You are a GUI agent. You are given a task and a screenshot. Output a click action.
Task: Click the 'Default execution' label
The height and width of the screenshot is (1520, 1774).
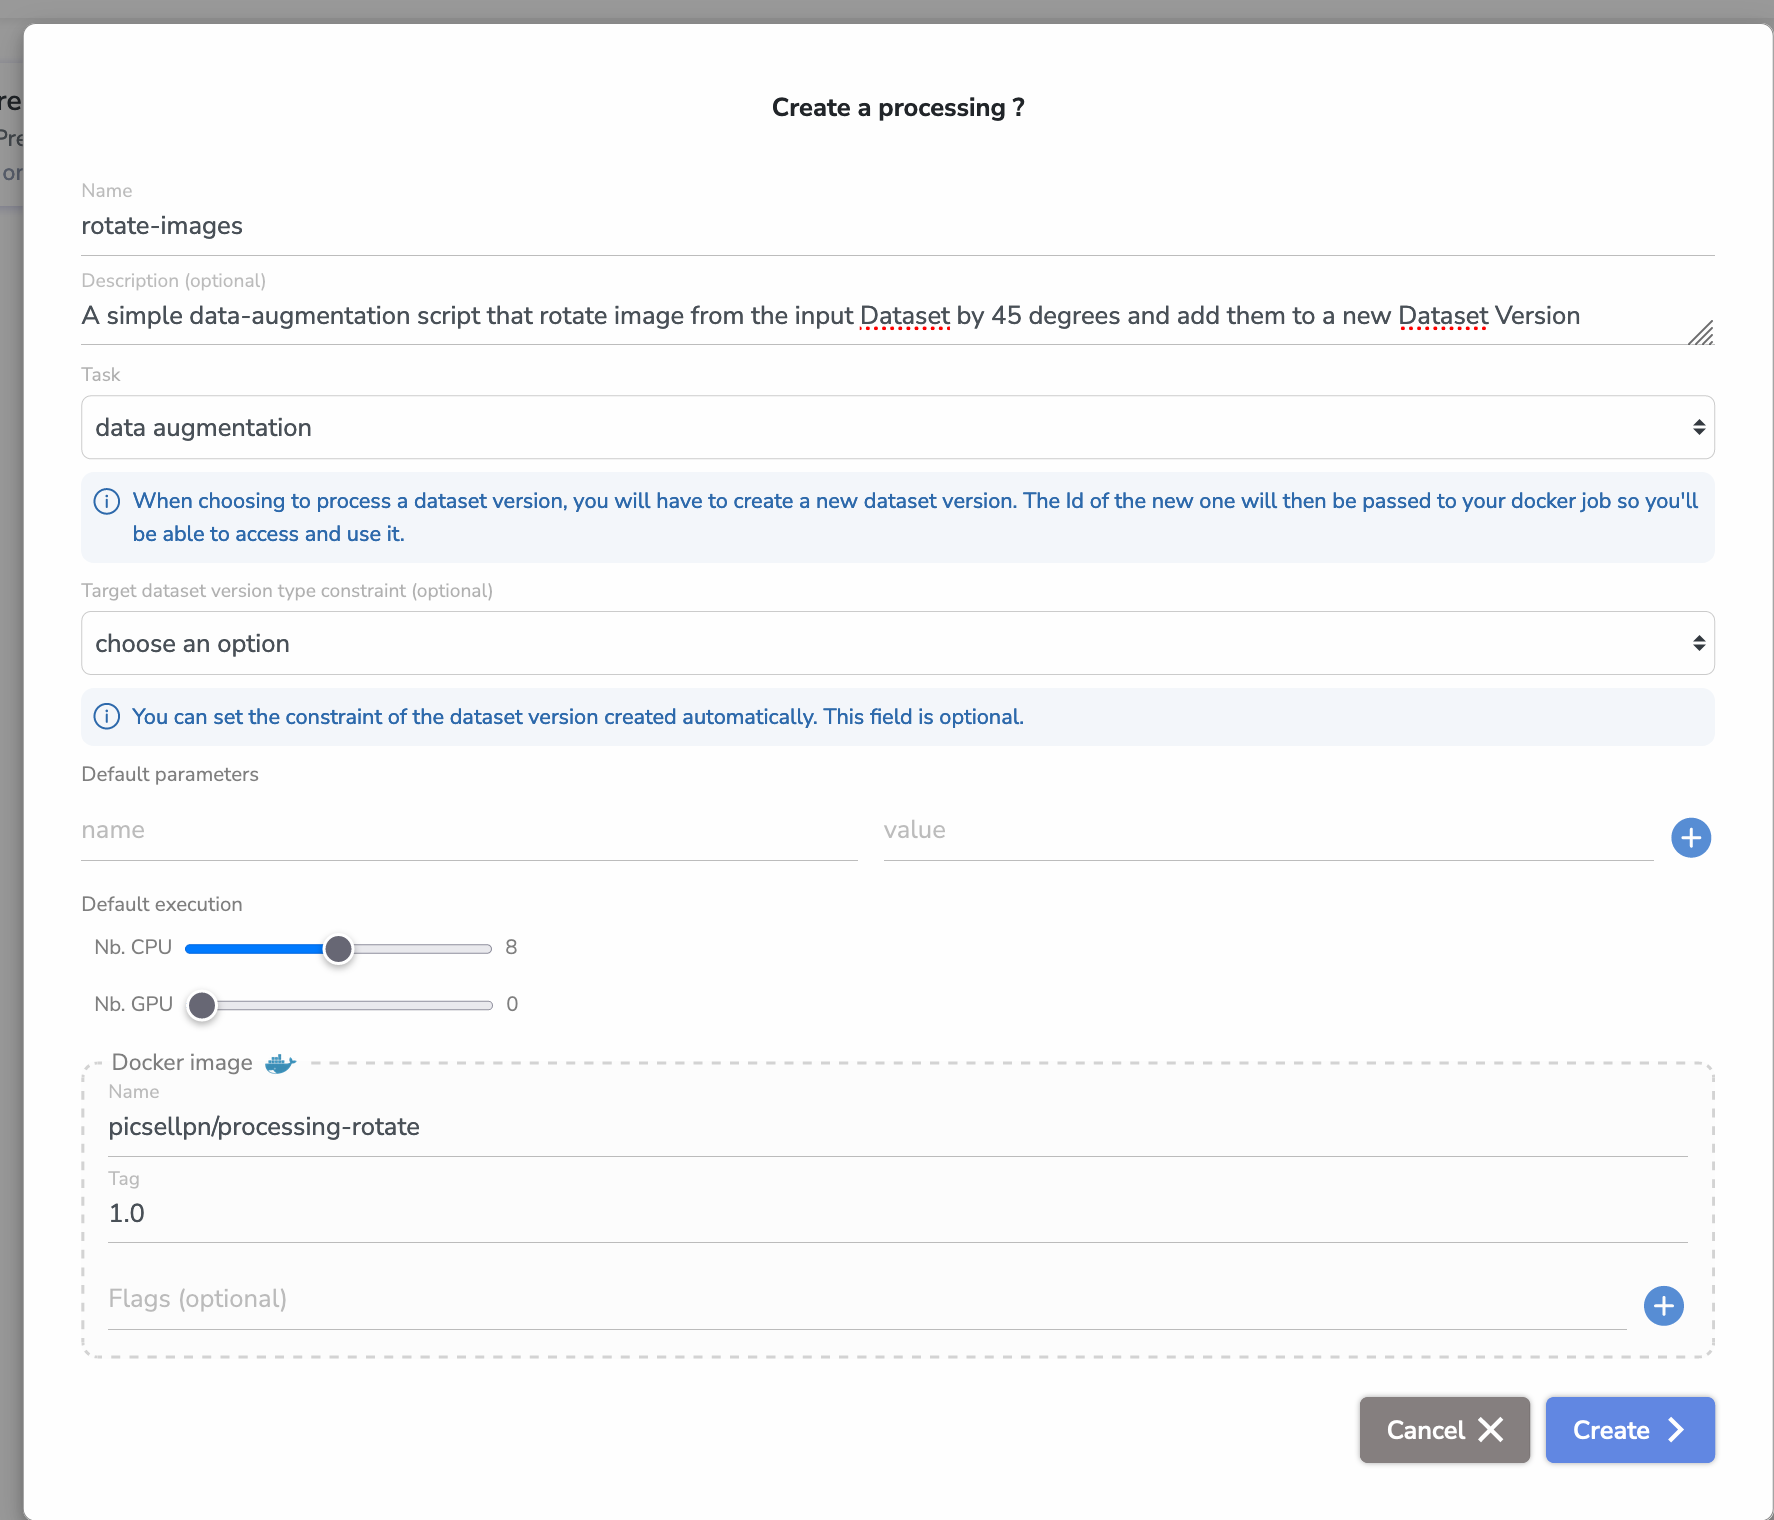click(x=162, y=905)
